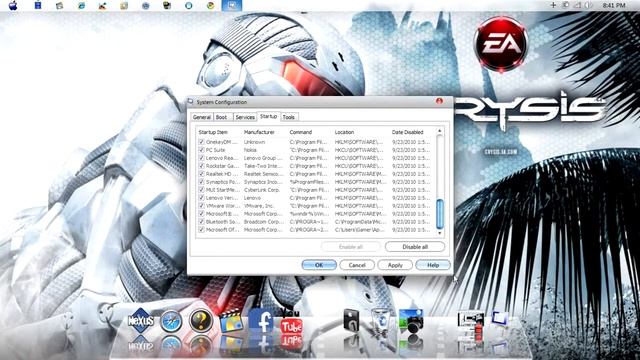Viewport: 640px width, 360px height.
Task: Confirm with the OK button
Action: tap(319, 265)
